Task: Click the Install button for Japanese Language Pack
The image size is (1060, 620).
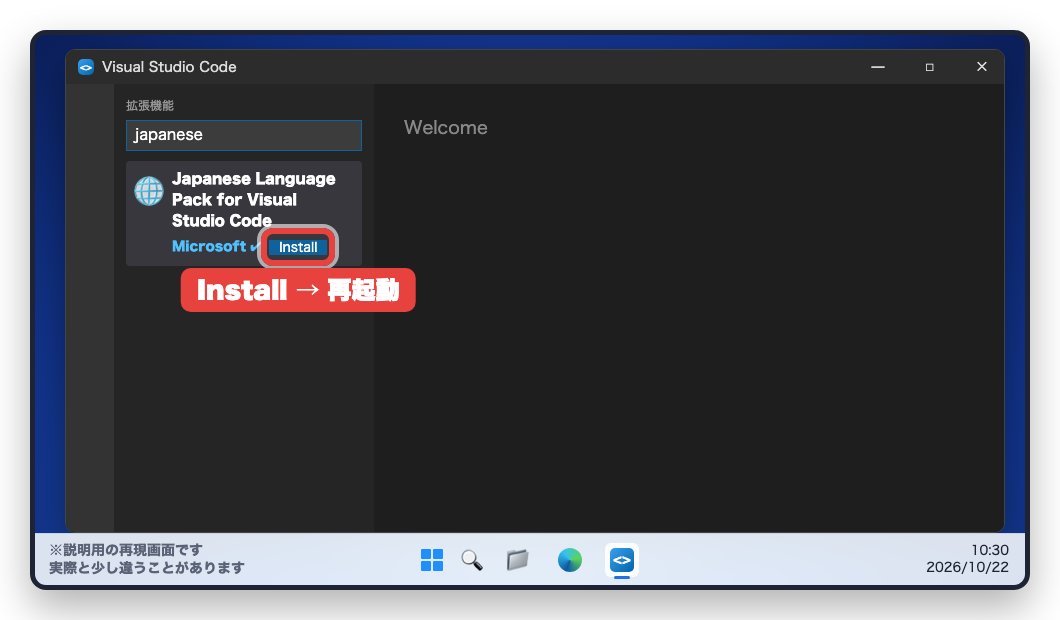Action: (x=298, y=247)
